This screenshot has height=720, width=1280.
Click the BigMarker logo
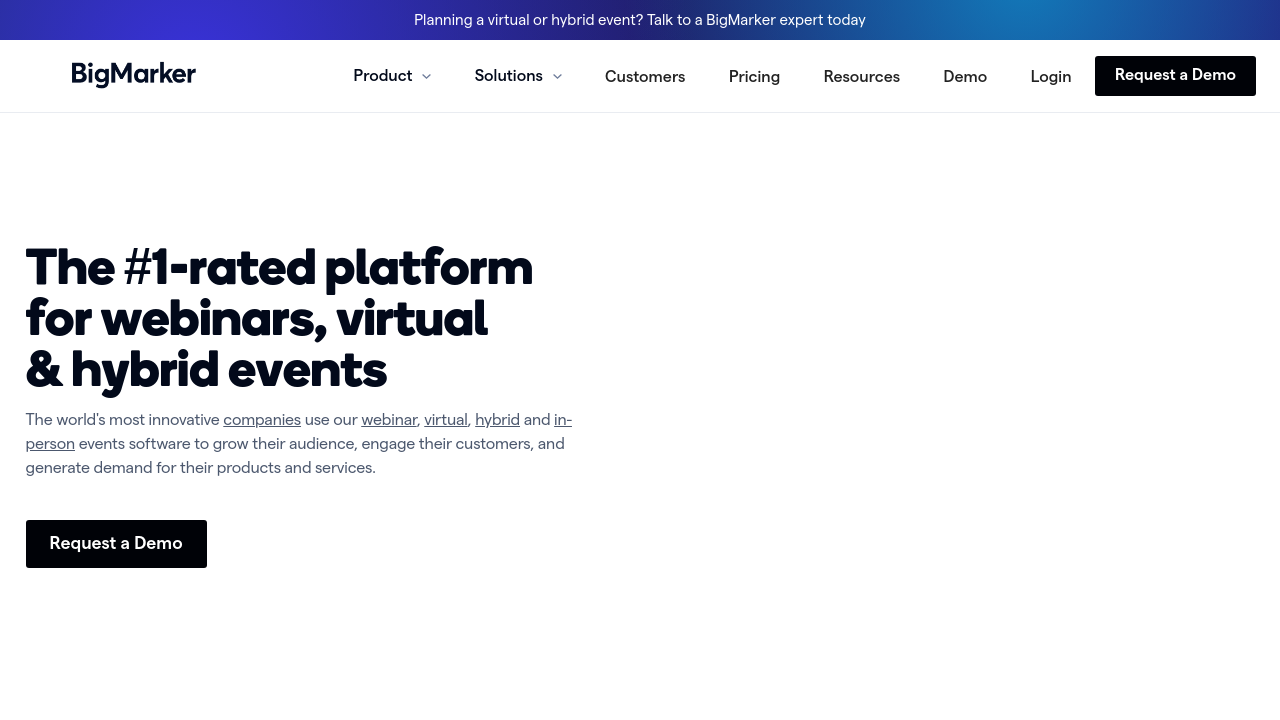pyautogui.click(x=134, y=75)
